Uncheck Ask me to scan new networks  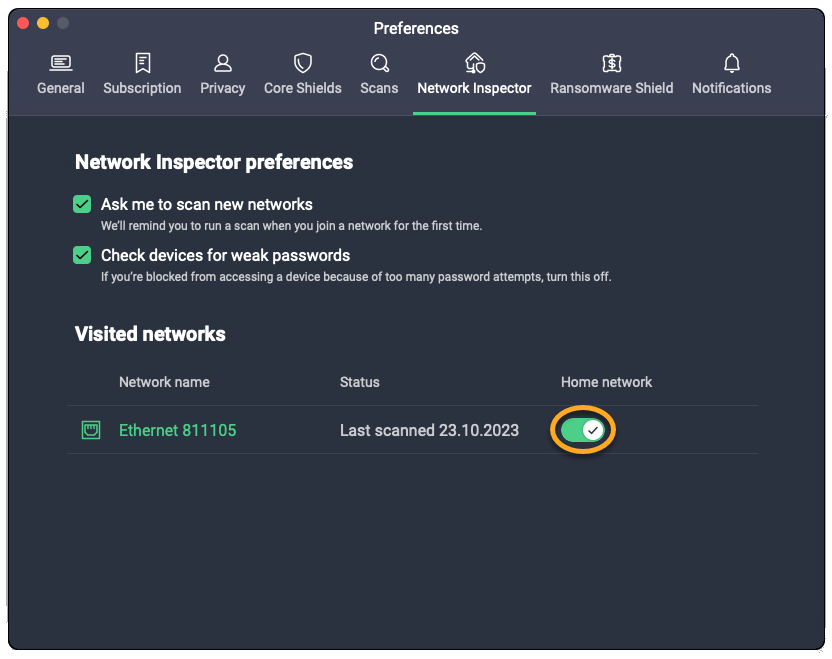coord(82,204)
